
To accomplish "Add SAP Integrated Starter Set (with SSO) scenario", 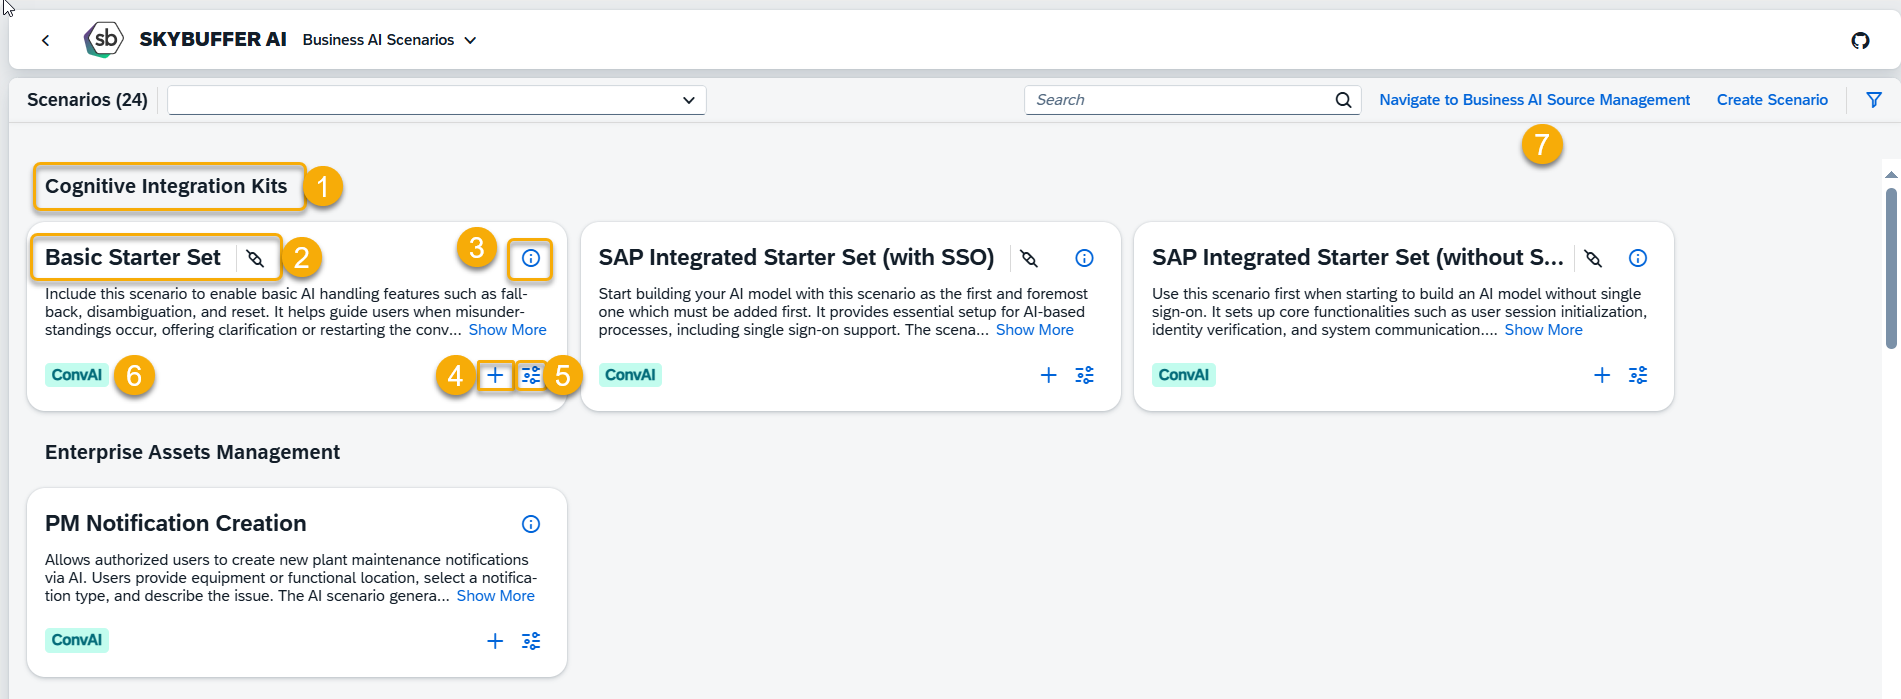I will tap(1048, 375).
